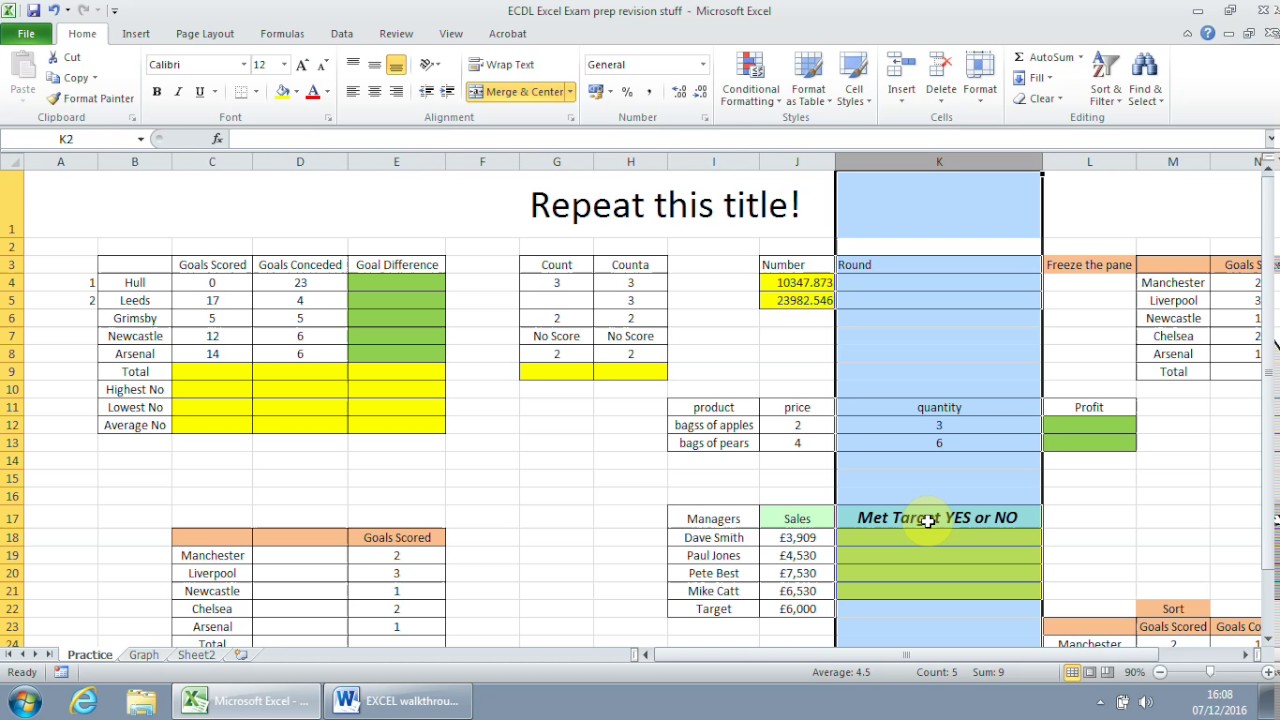Toggle Align Text Left
Viewport: 1280px width, 720px height.
coord(352,91)
